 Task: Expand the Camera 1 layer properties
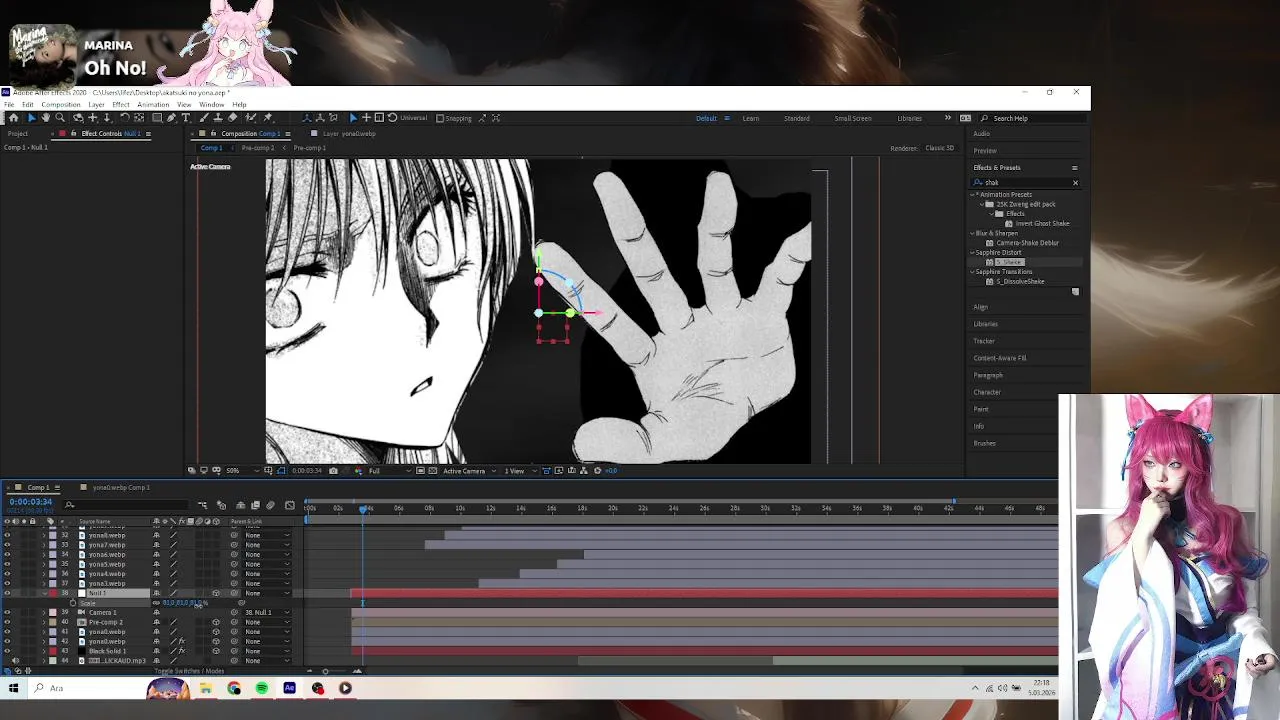click(x=44, y=612)
